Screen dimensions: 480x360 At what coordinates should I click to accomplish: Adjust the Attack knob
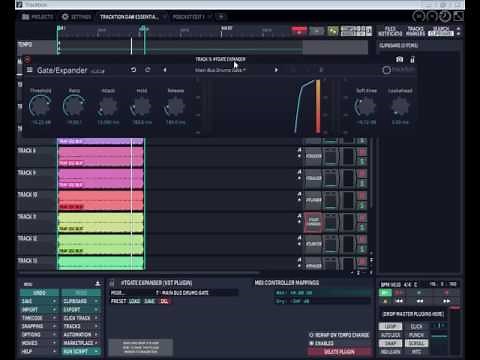[108, 106]
